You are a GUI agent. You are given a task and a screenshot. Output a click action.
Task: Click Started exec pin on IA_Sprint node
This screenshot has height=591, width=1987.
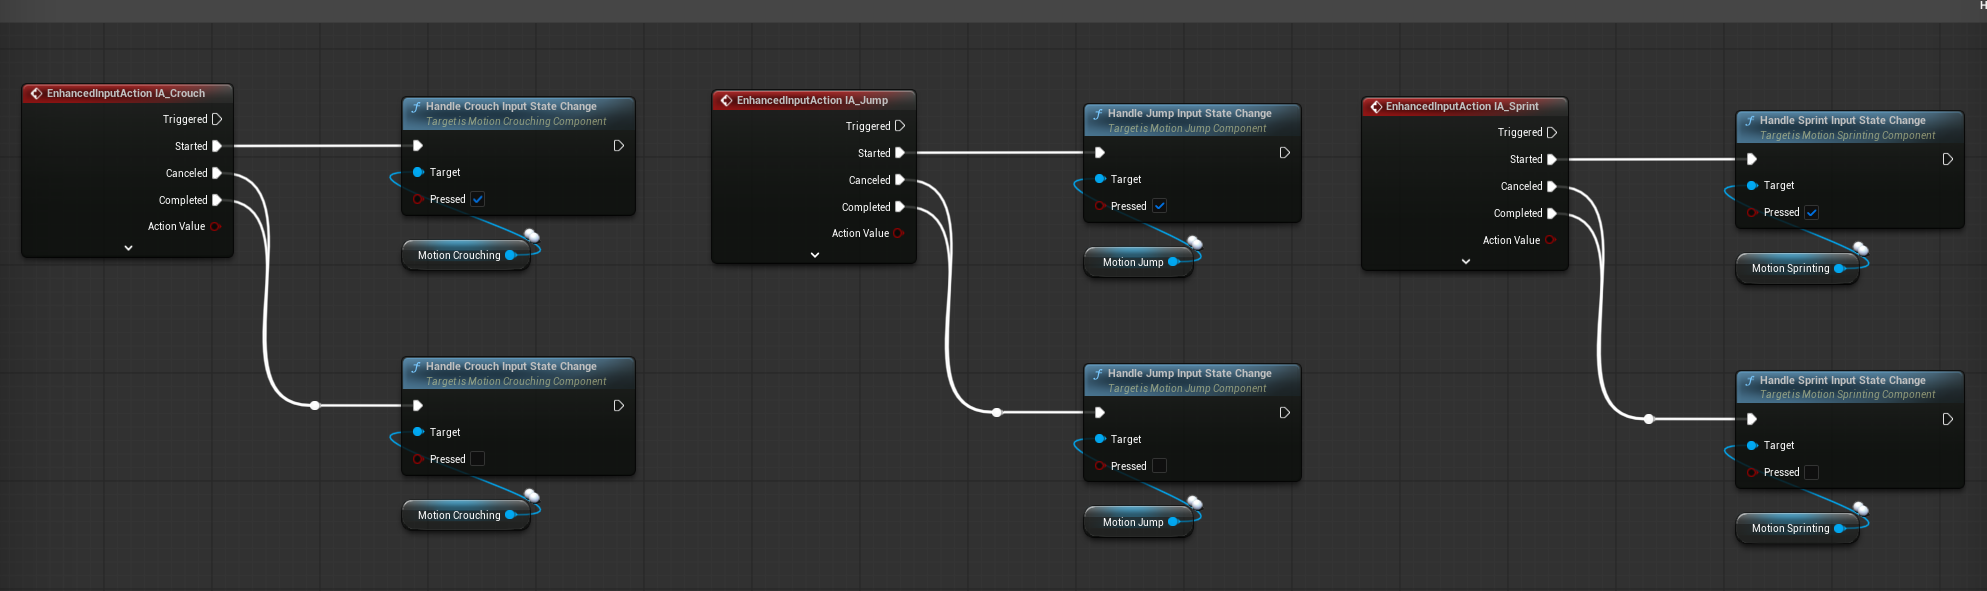coord(1552,159)
